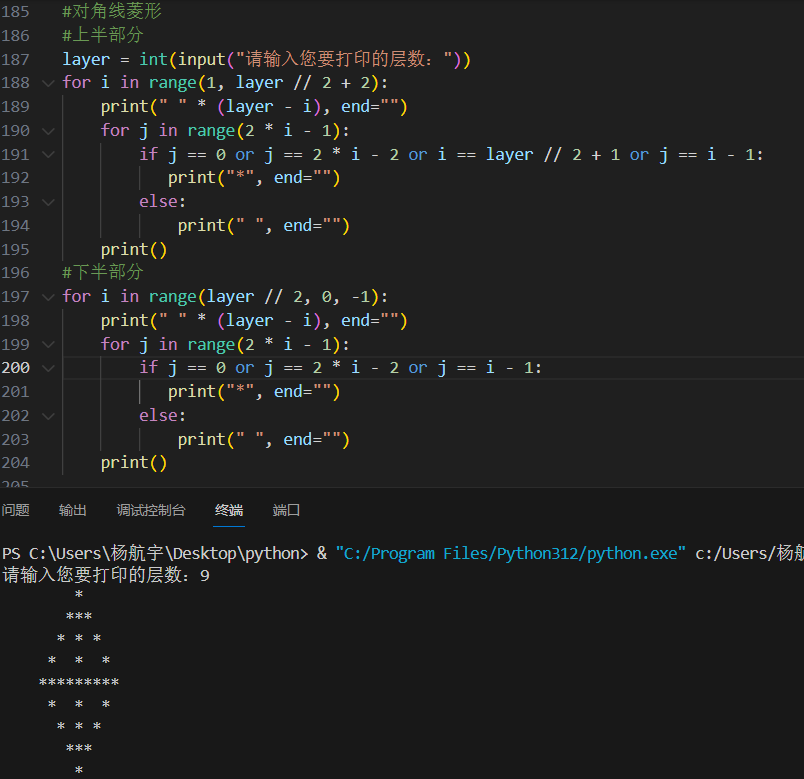Click print("*", end="") on line 192
The width and height of the screenshot is (804, 779).
[254, 178]
